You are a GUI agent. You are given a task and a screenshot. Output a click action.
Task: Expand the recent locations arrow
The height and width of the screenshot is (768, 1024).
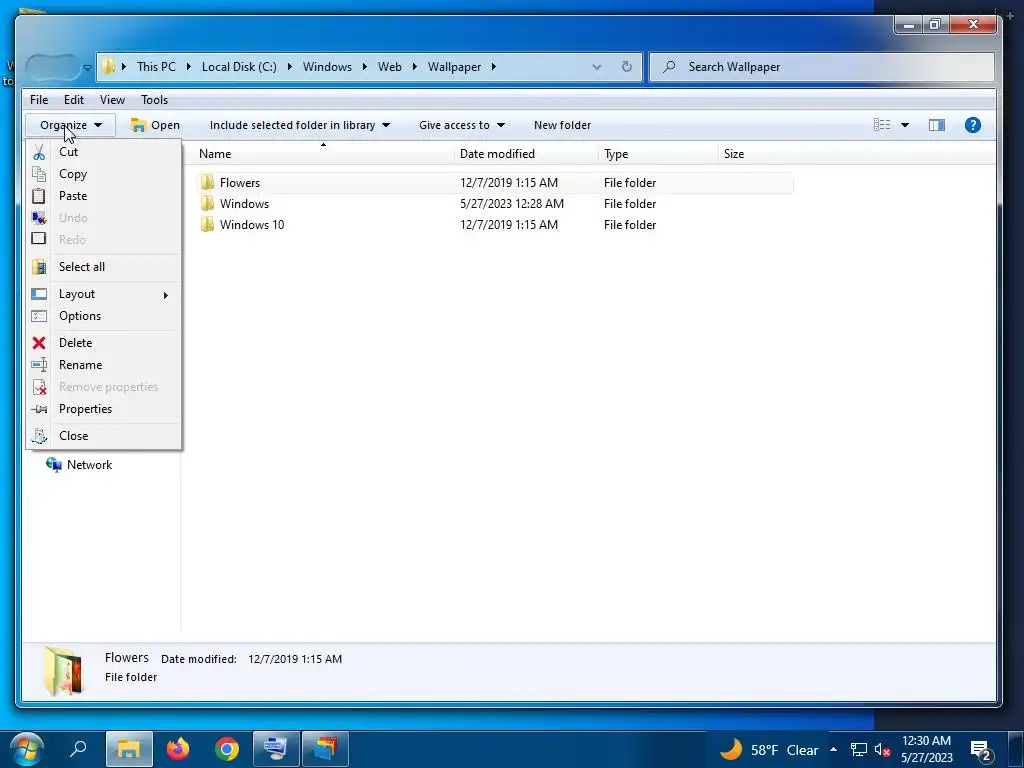tap(87, 67)
